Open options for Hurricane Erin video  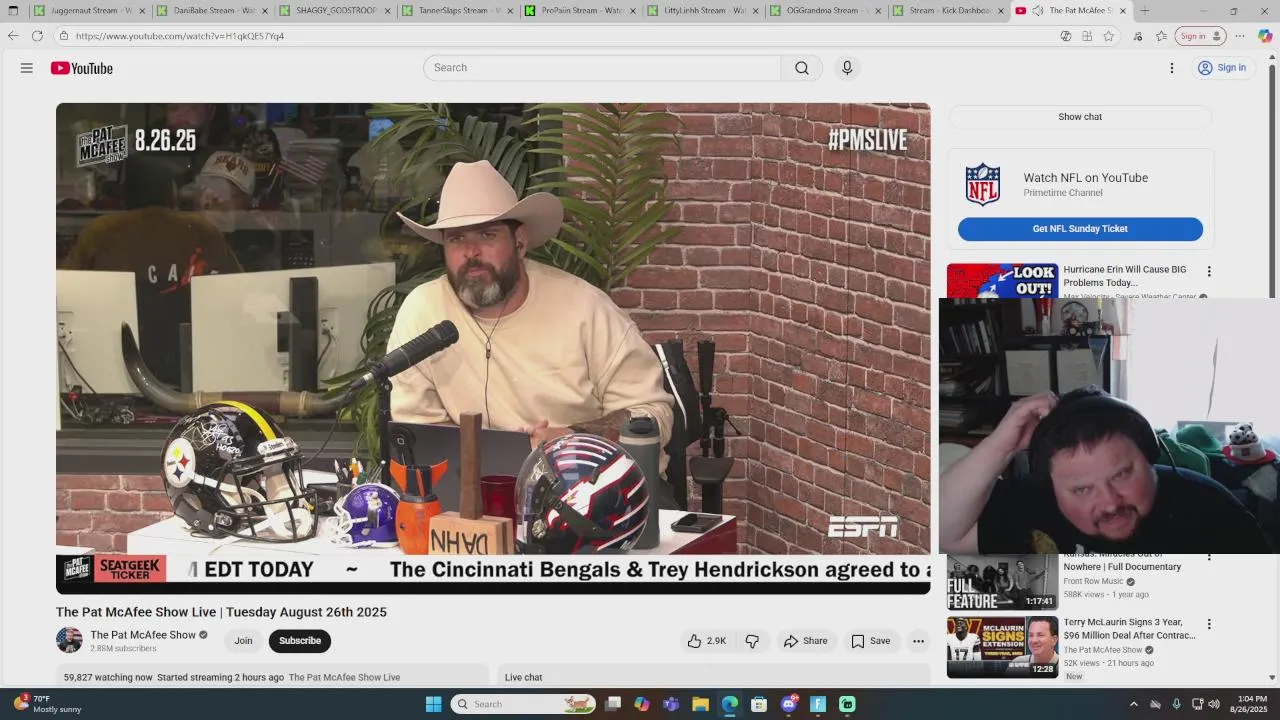pos(1209,272)
